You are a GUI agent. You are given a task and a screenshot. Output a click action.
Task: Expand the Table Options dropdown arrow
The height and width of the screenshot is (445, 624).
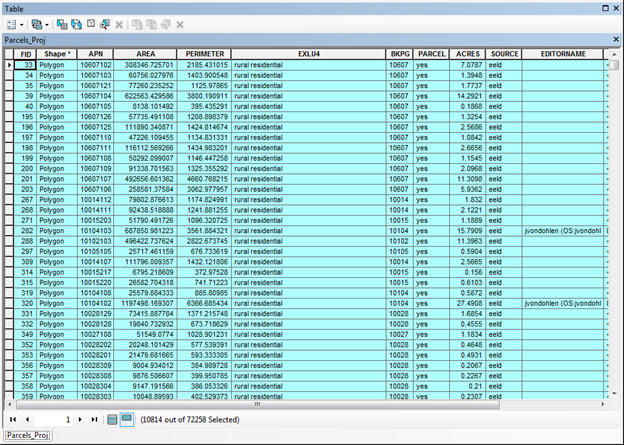point(20,22)
